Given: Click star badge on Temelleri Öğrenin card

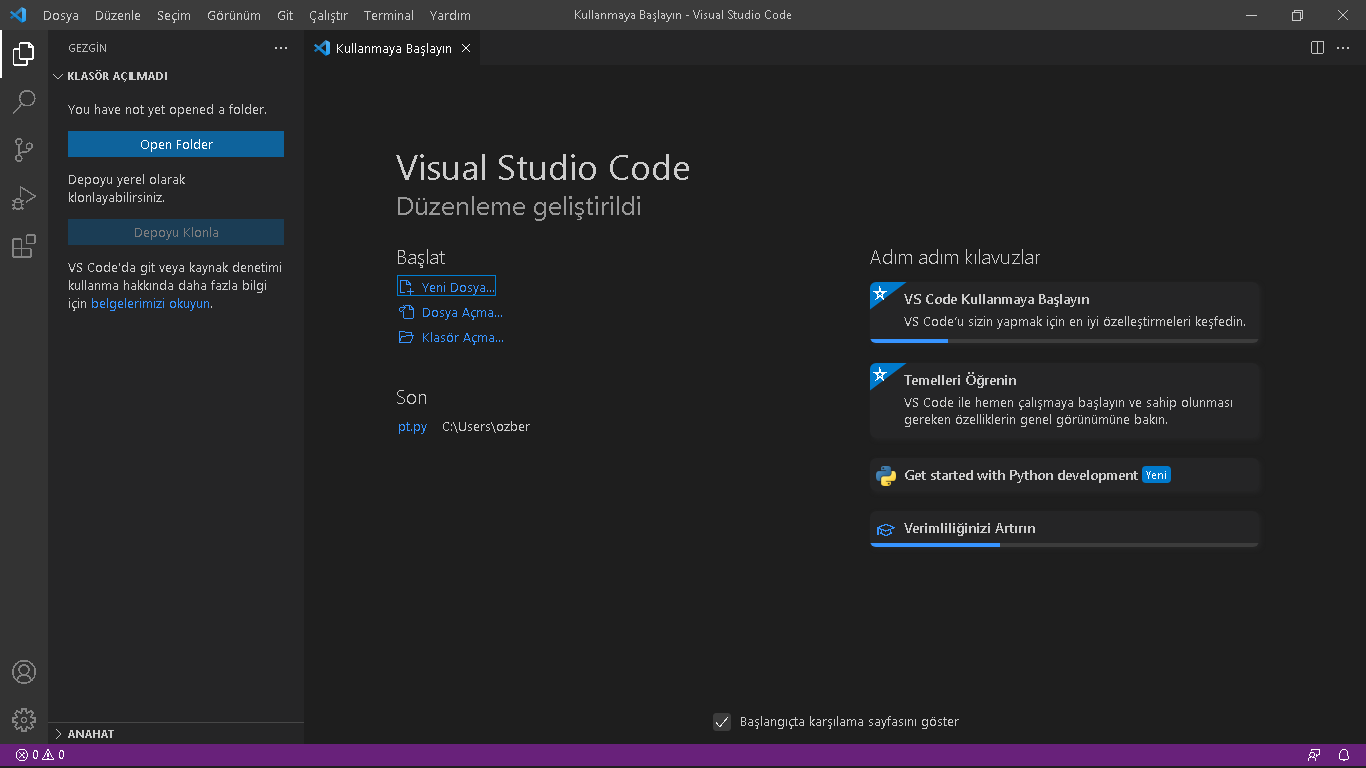Looking at the screenshot, I should click(880, 374).
